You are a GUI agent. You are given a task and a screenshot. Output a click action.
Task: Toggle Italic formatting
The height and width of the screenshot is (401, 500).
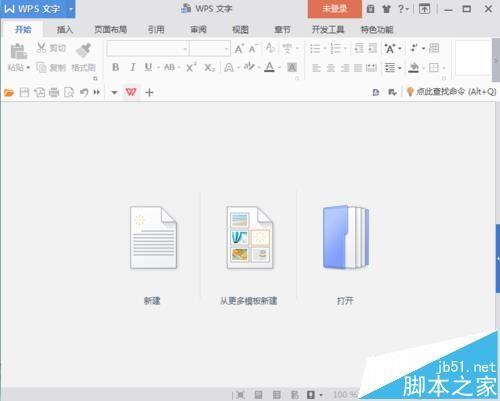click(133, 67)
